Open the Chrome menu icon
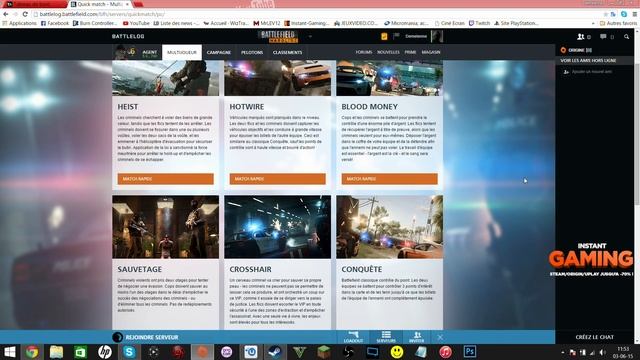Screen dimensions: 640x360 (x=635, y=14)
